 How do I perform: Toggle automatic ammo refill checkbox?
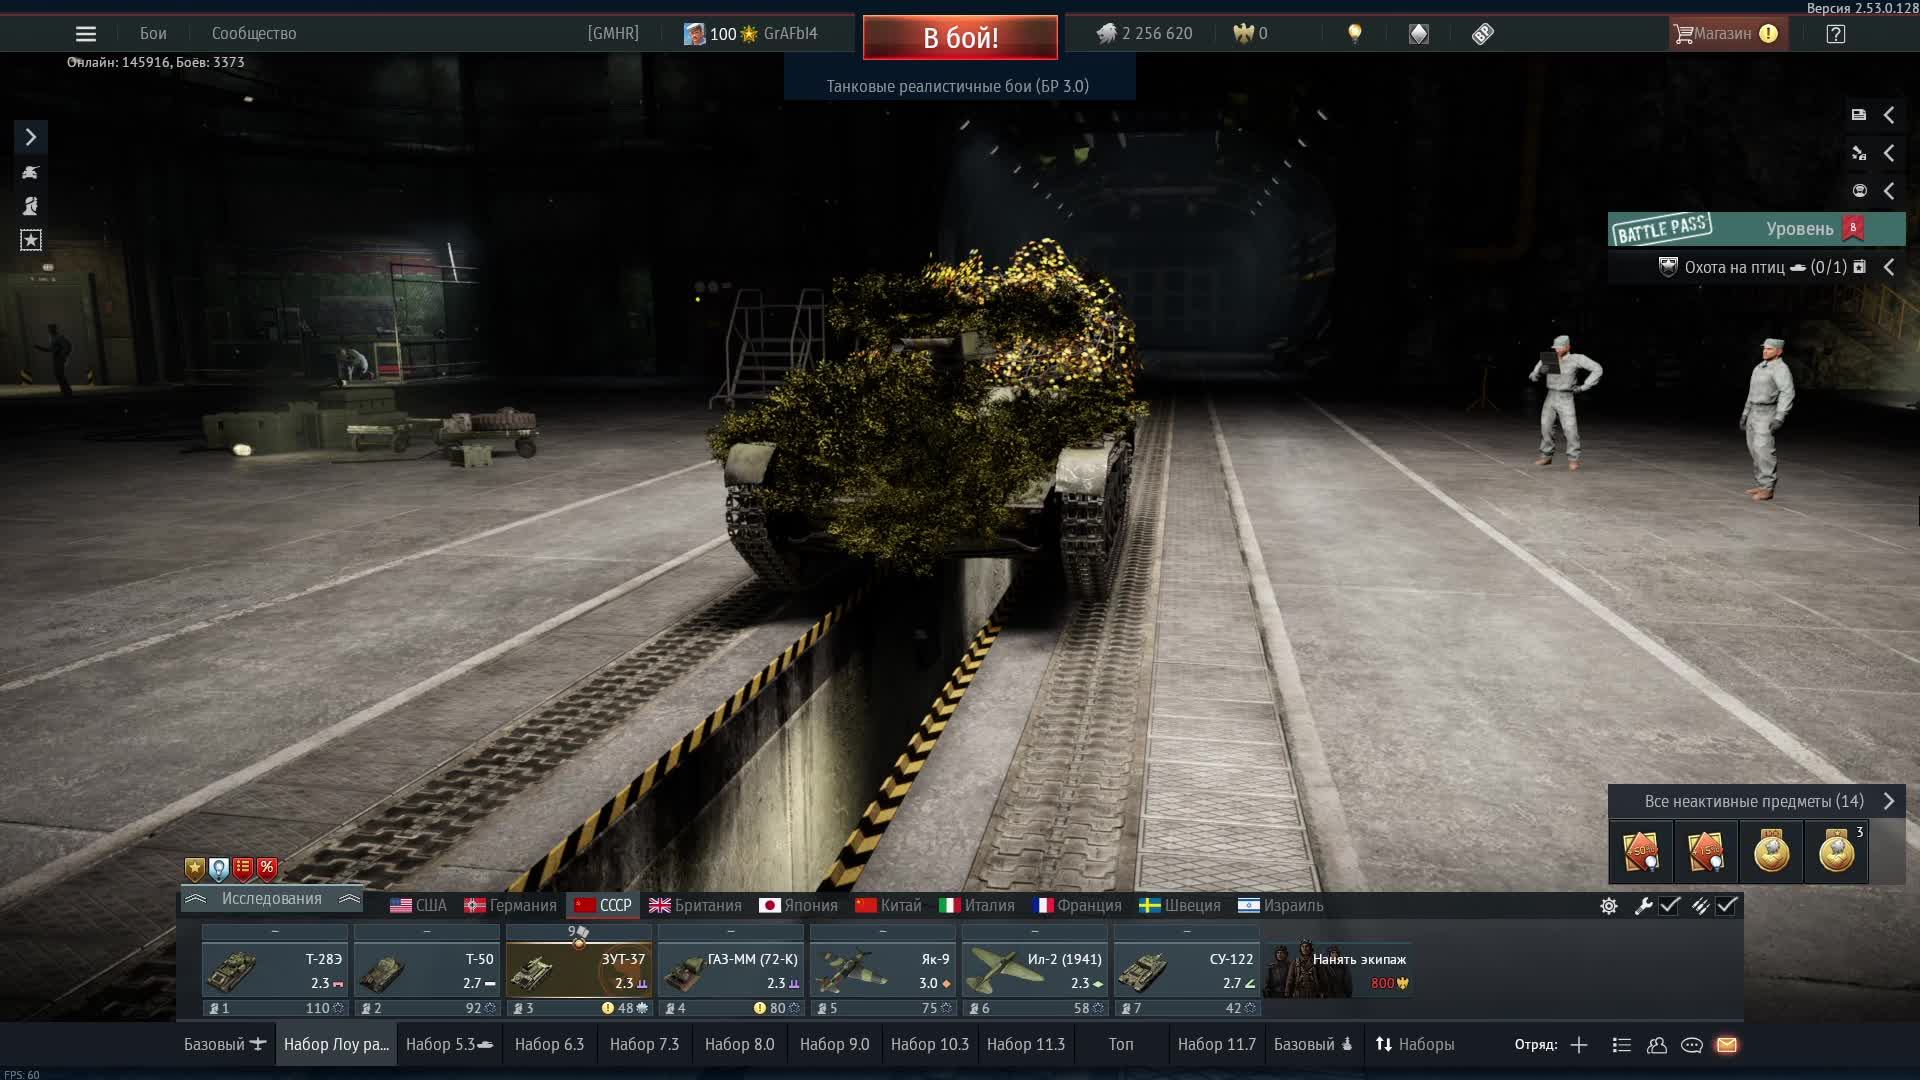pyautogui.click(x=1727, y=906)
